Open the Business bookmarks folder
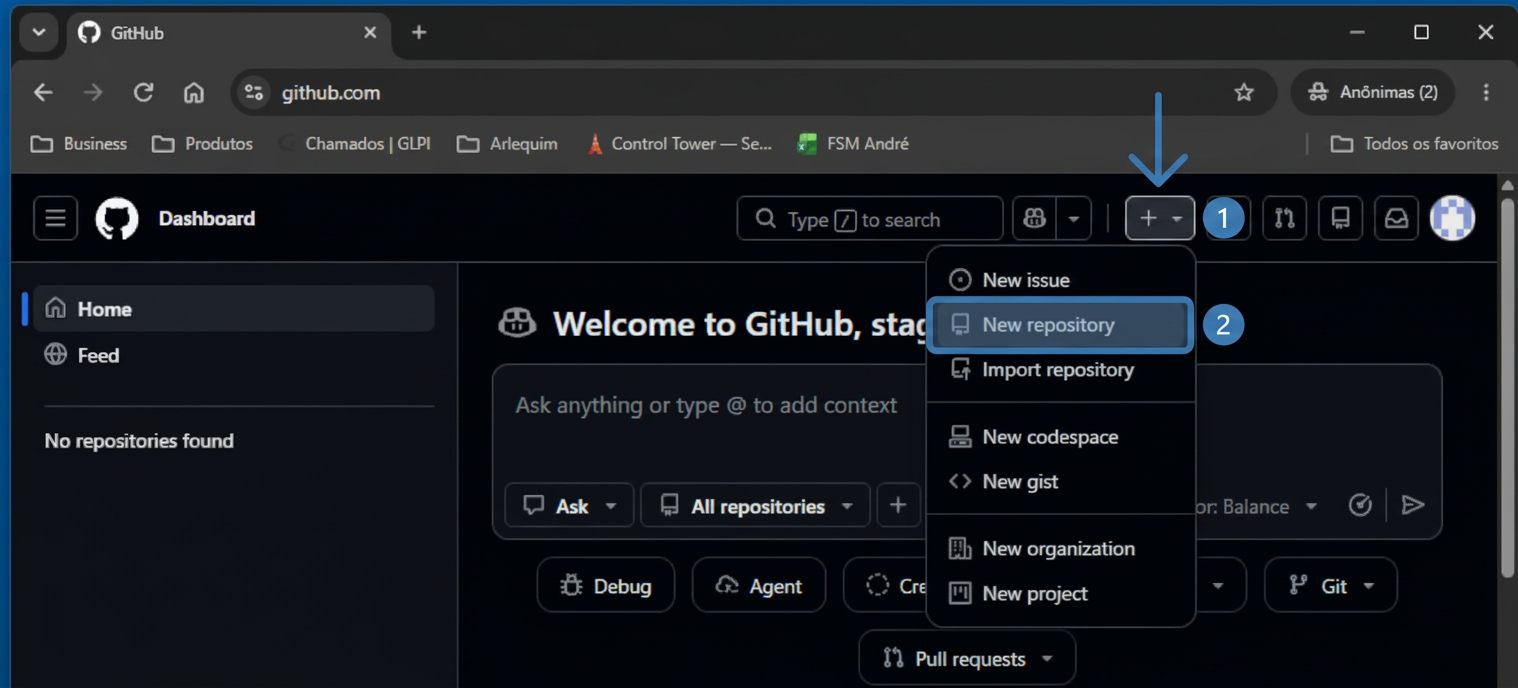1518x688 pixels. [x=79, y=144]
